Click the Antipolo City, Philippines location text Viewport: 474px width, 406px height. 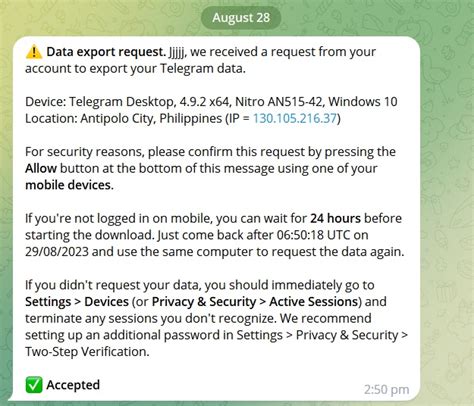tap(151, 118)
